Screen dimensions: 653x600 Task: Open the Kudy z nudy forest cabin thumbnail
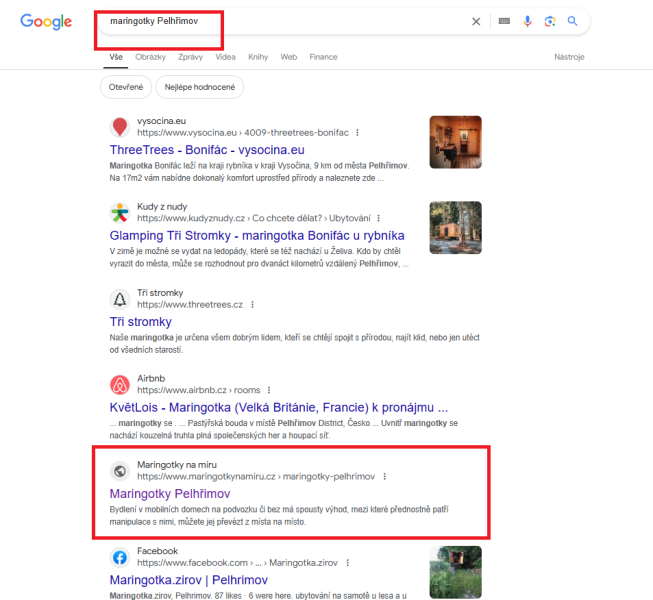click(456, 228)
